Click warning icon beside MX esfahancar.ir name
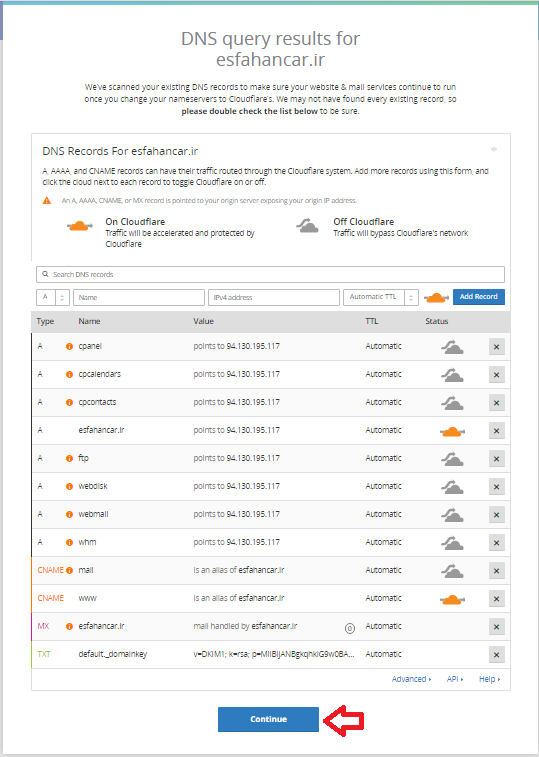539x757 pixels. click(69, 627)
